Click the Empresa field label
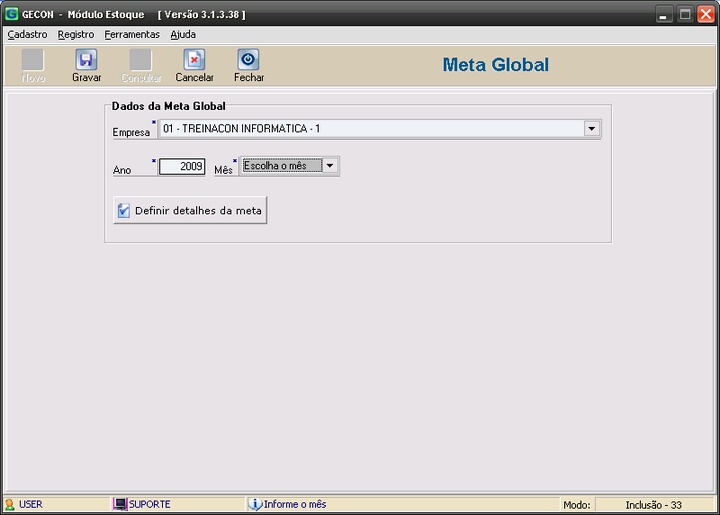The image size is (720, 515). pyautogui.click(x=131, y=132)
